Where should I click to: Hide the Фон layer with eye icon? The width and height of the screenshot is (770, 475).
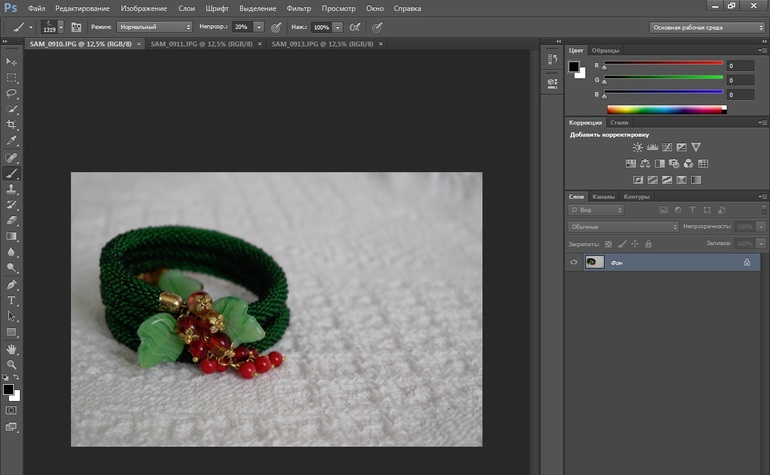[574, 262]
